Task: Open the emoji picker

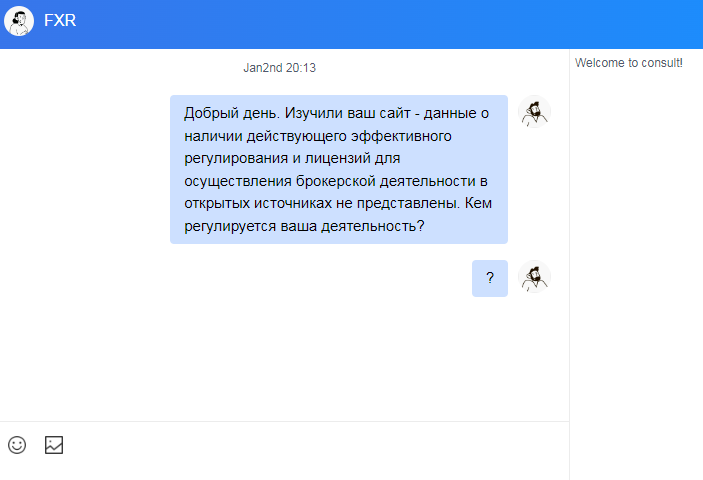Action: (x=17, y=445)
